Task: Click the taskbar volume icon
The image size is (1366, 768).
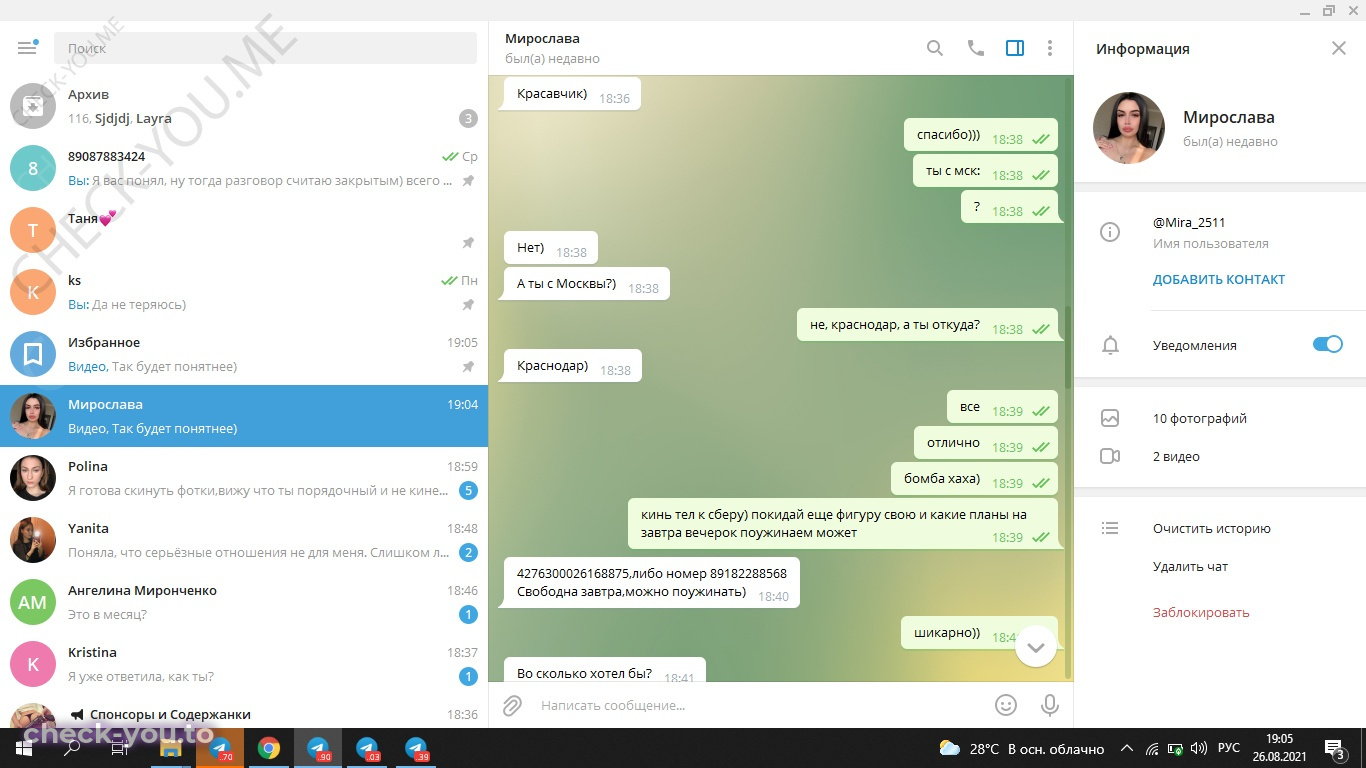Action: coord(1199,748)
